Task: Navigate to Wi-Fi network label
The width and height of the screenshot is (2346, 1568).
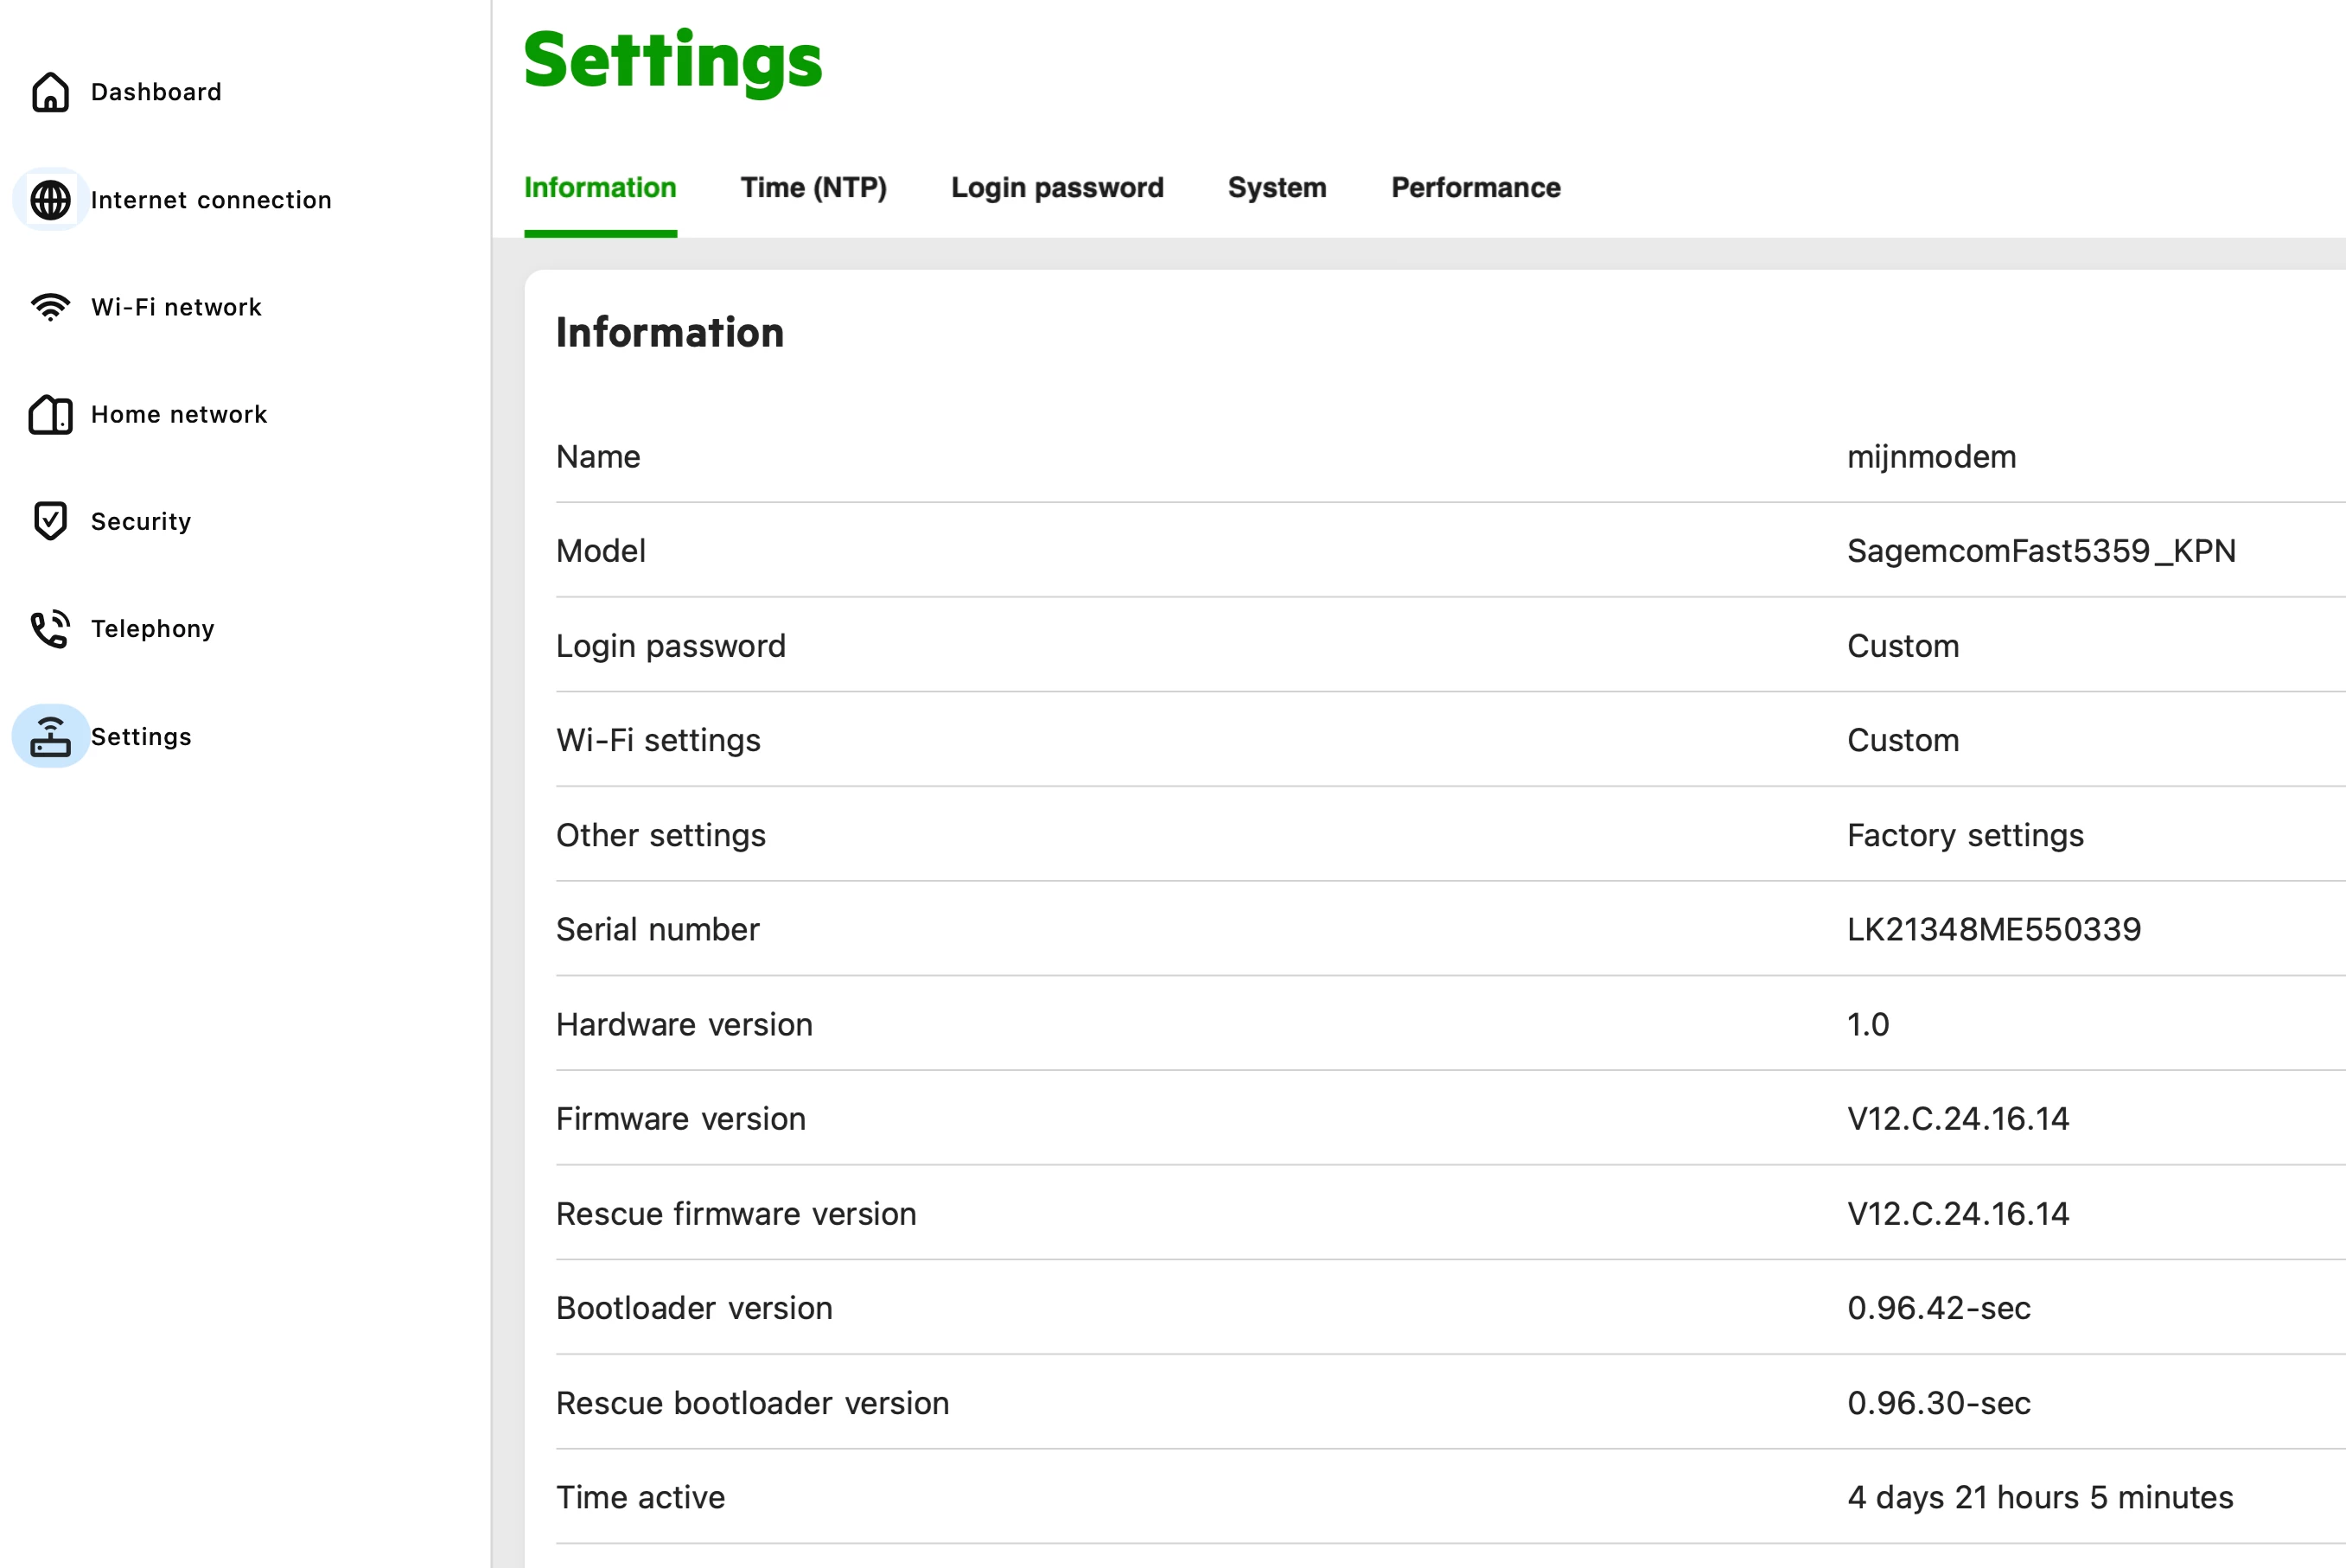Action: (176, 307)
